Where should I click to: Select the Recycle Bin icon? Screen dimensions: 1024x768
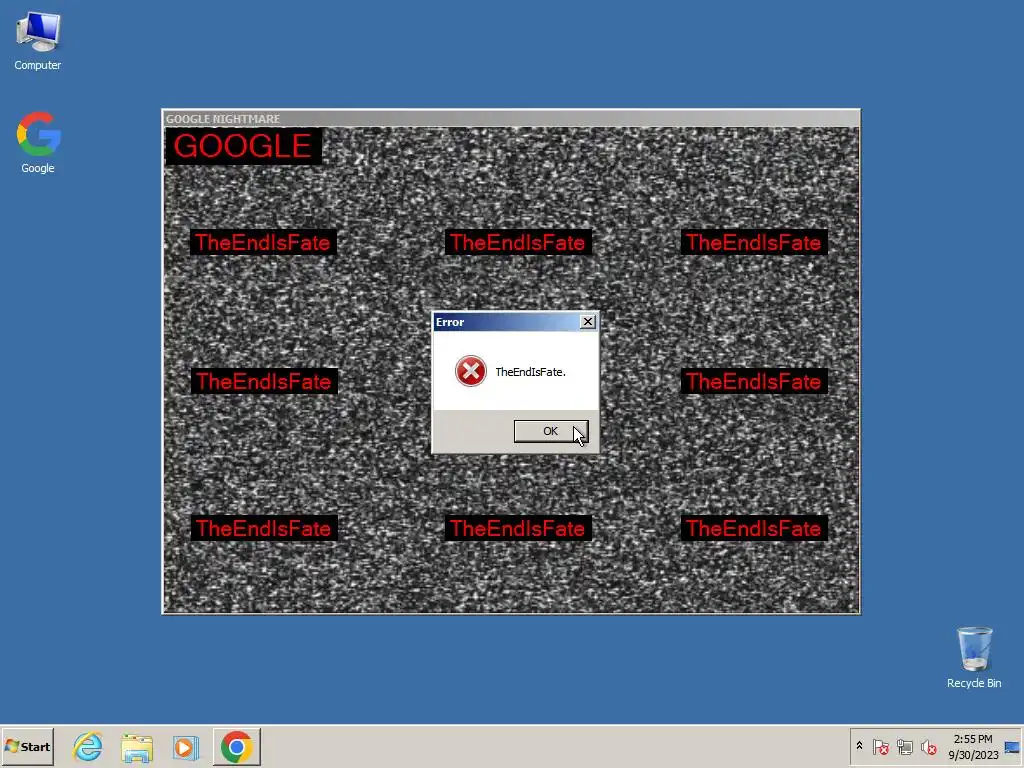coord(974,658)
